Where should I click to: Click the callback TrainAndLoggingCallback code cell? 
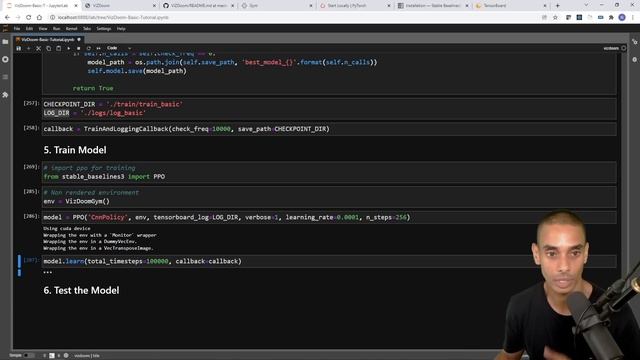[329, 129]
